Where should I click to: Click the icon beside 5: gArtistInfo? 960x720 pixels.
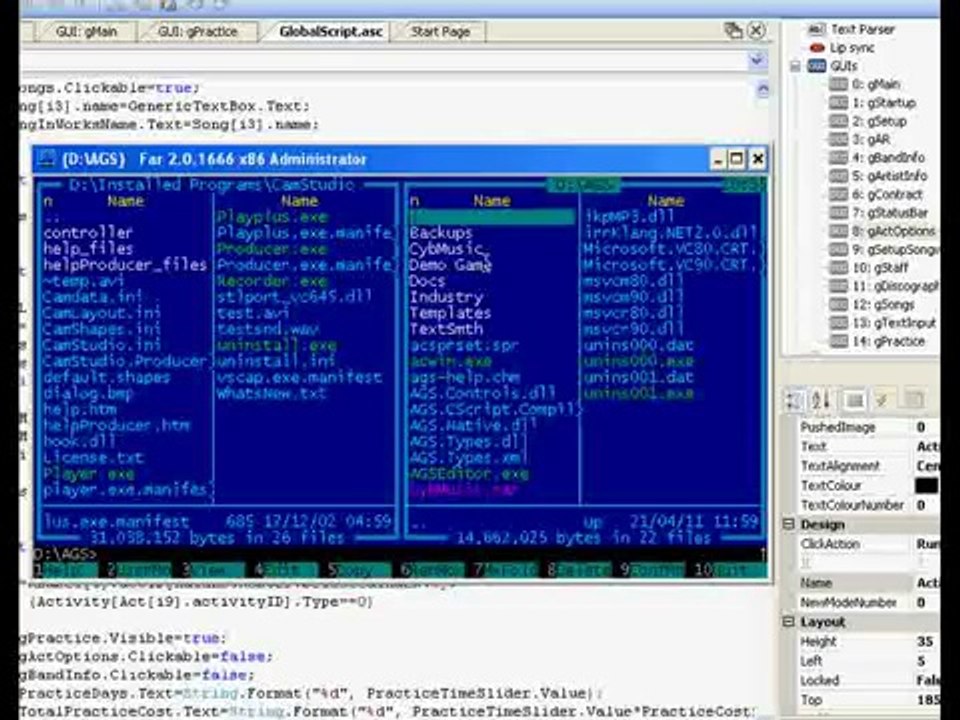[838, 176]
